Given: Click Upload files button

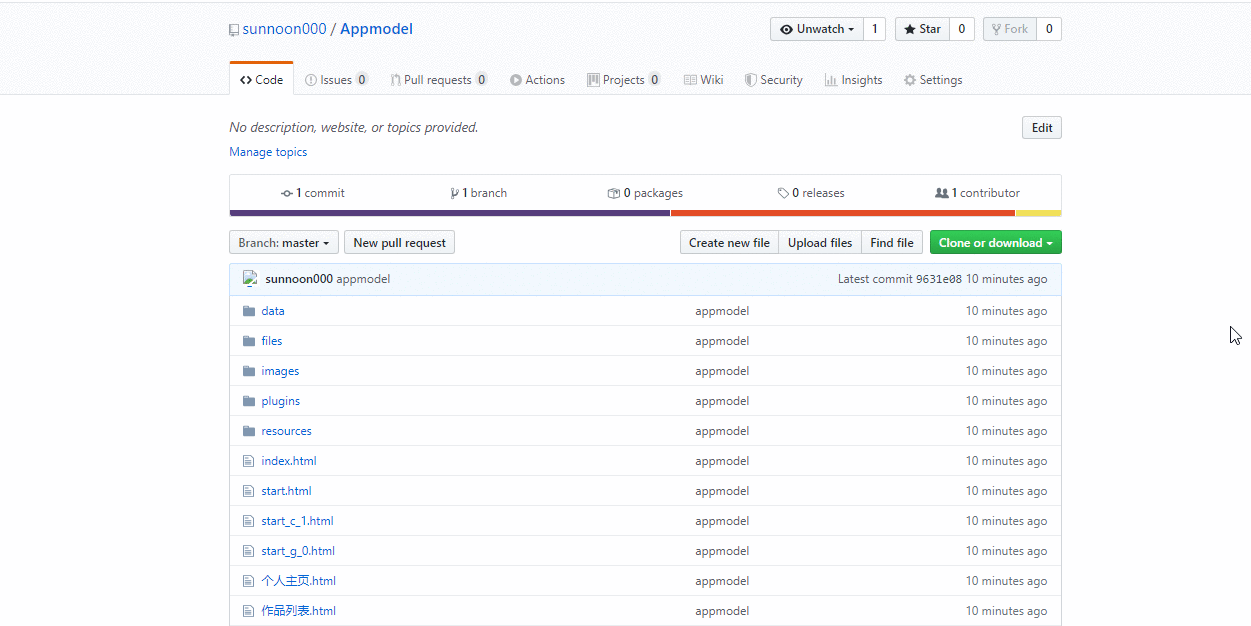Looking at the screenshot, I should coord(820,243).
